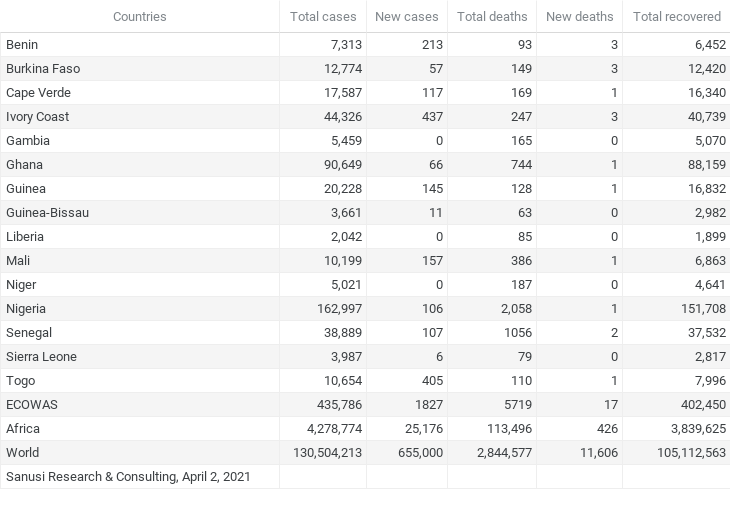730x519 pixels.
Task: Select World's new deaths value 11,606
Action: (x=599, y=453)
